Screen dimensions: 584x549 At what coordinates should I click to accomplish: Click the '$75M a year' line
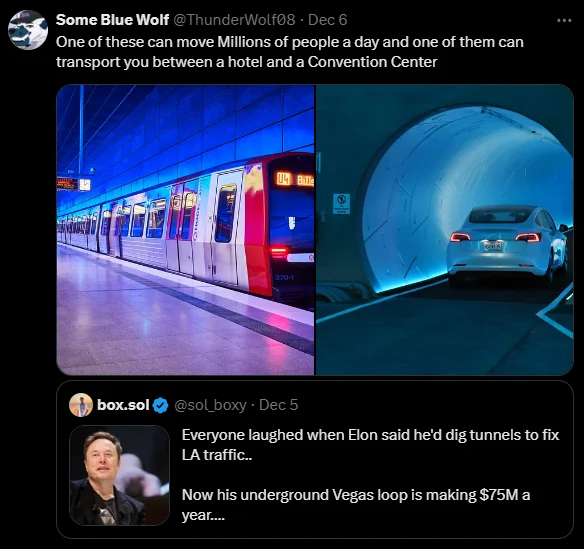(356, 505)
